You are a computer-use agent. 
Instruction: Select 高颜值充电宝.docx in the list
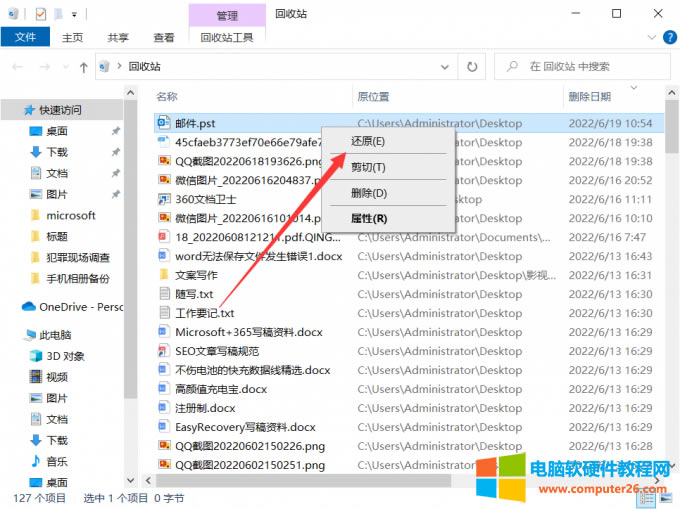tap(221, 389)
